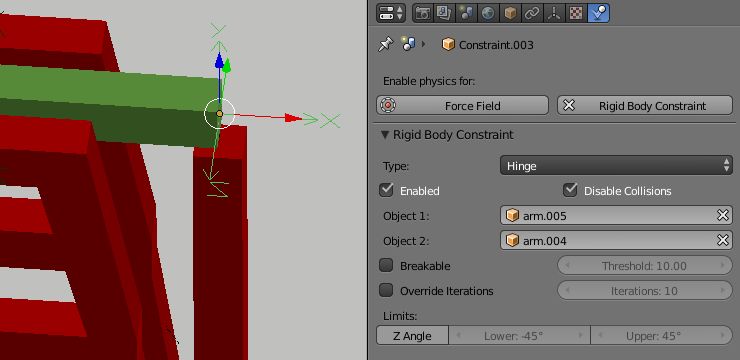
Task: Click the Force Field button
Action: [462, 105]
